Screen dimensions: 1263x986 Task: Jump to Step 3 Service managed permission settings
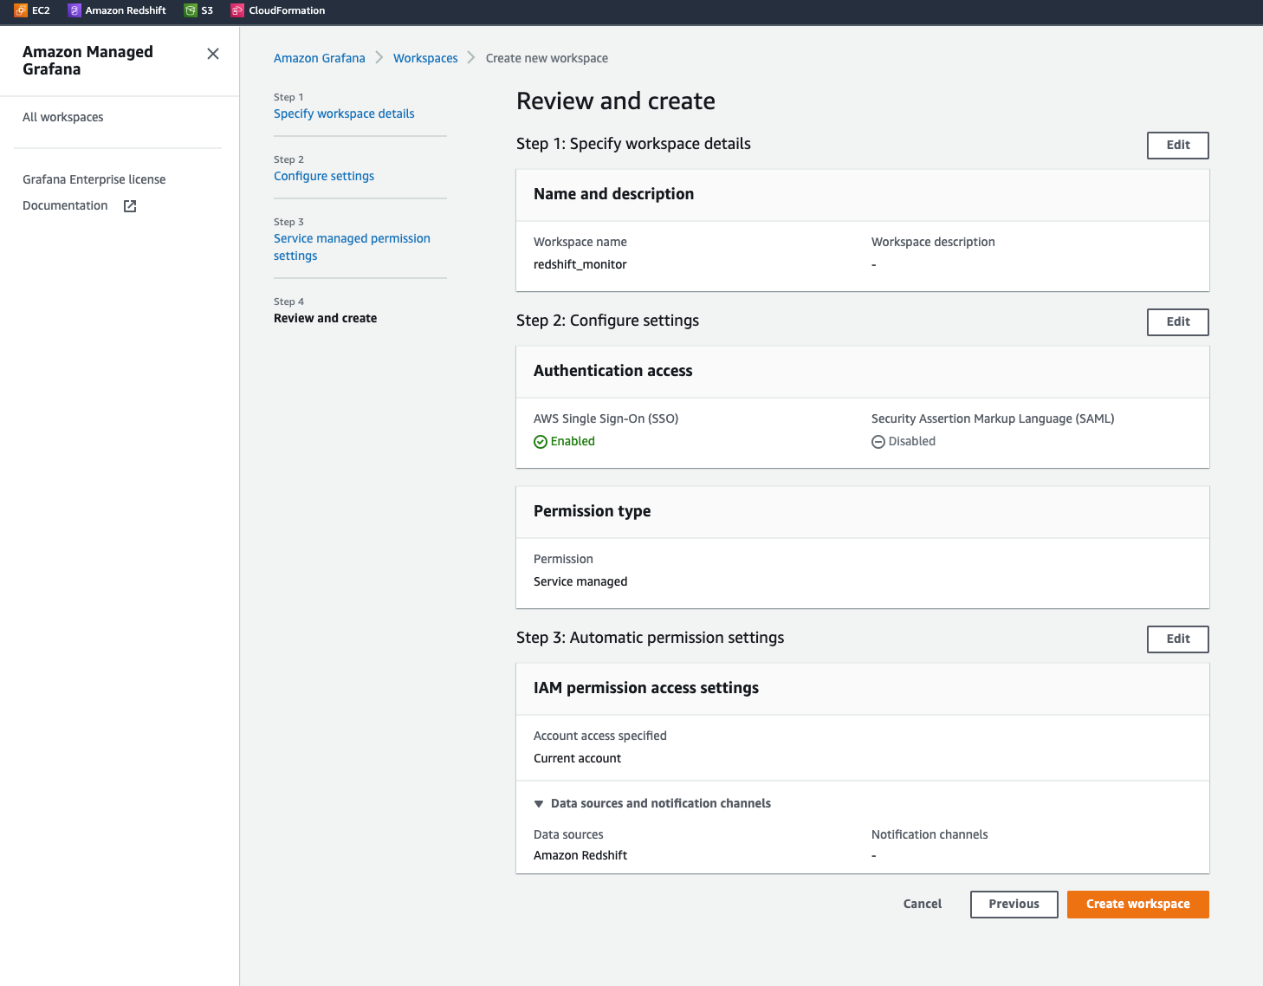tap(352, 247)
